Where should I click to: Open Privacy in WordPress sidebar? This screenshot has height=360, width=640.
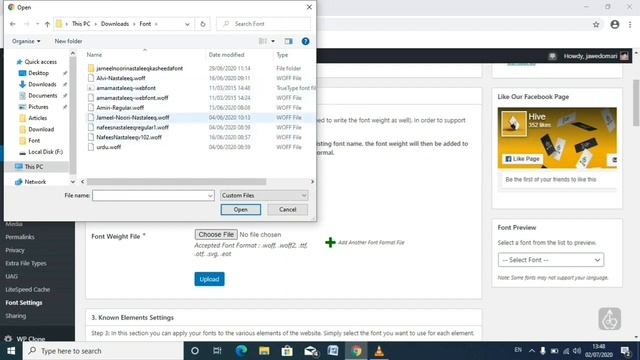(x=15, y=250)
